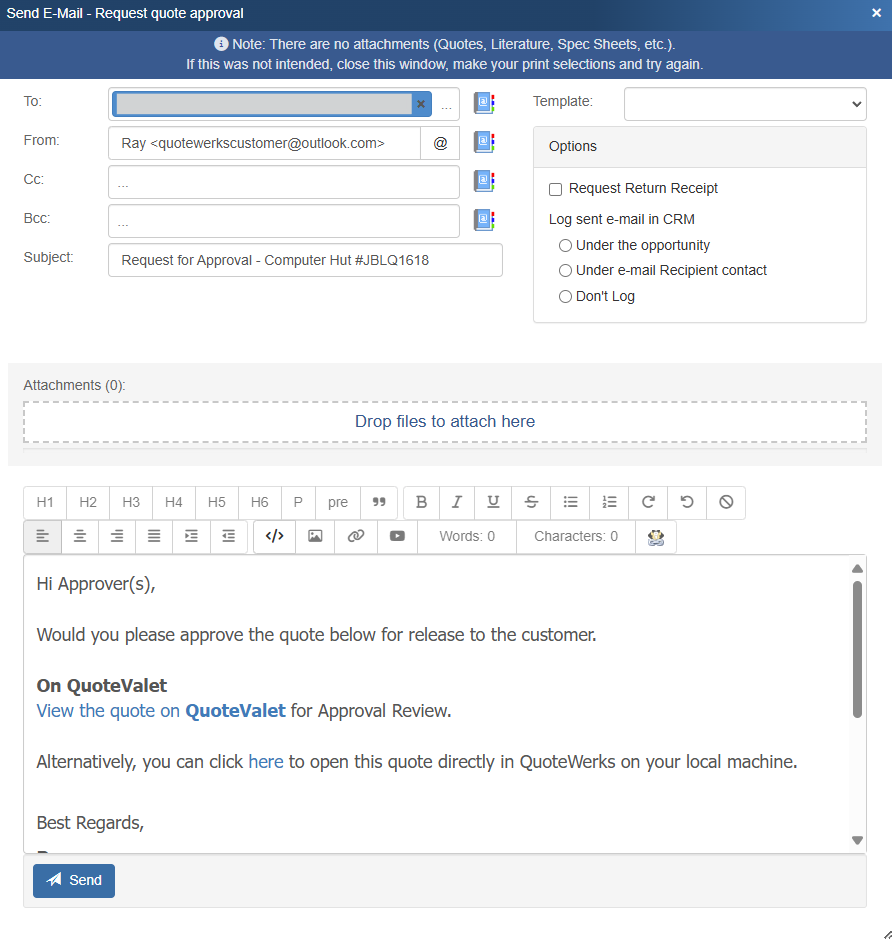This screenshot has height=939, width=892.
Task: Insert a bulleted list
Action: [570, 502]
